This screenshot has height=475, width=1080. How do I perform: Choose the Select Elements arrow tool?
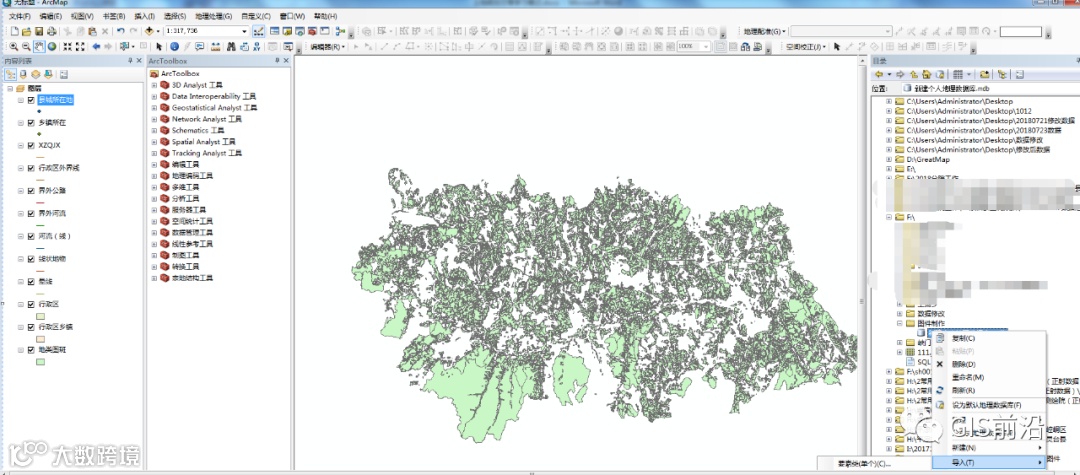(159, 47)
